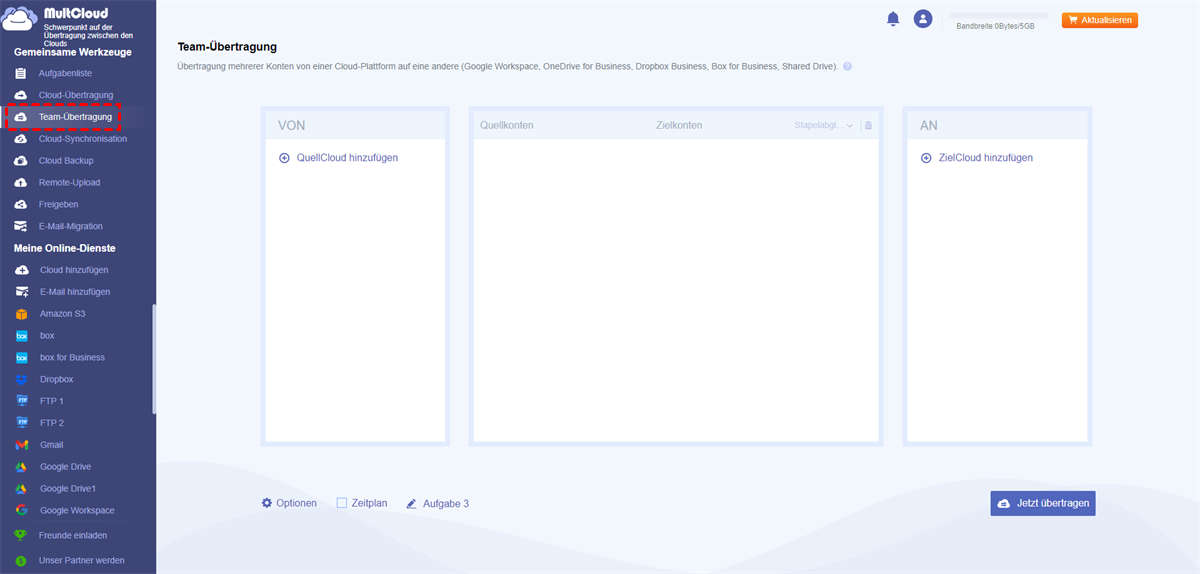The height and width of the screenshot is (574, 1200).
Task: Click the Cloud hinzufügen plus cloud icon
Action: 21,270
